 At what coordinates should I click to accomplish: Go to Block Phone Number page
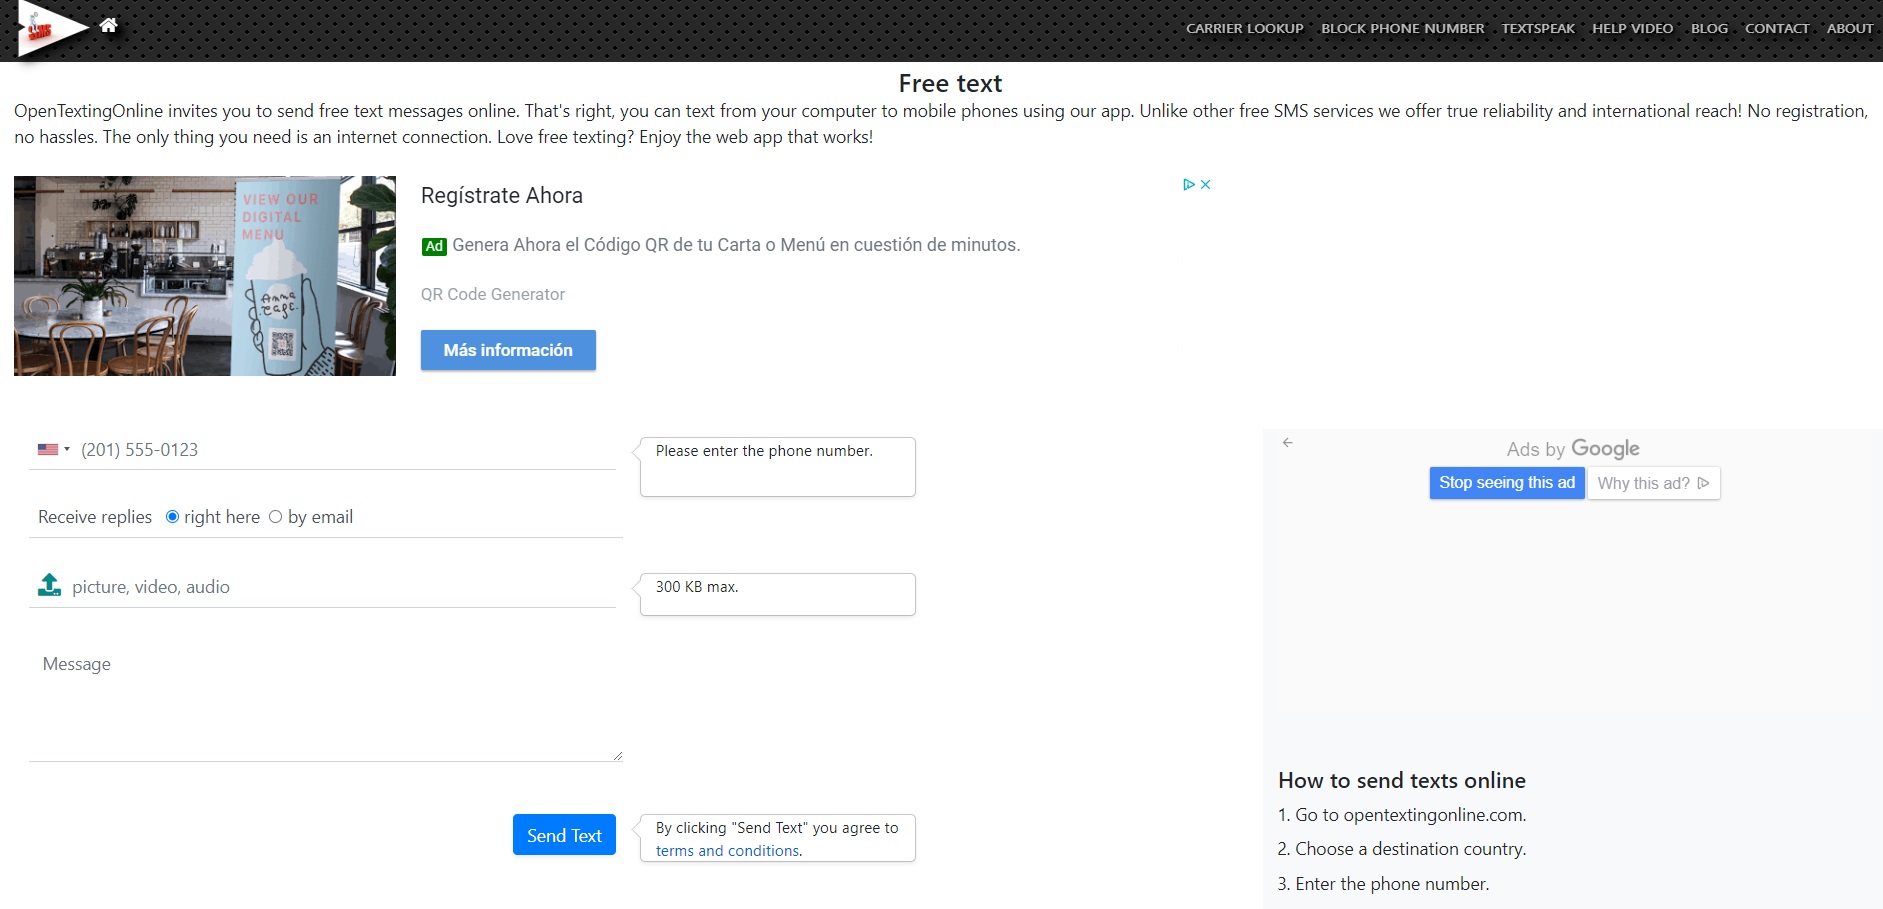1402,29
